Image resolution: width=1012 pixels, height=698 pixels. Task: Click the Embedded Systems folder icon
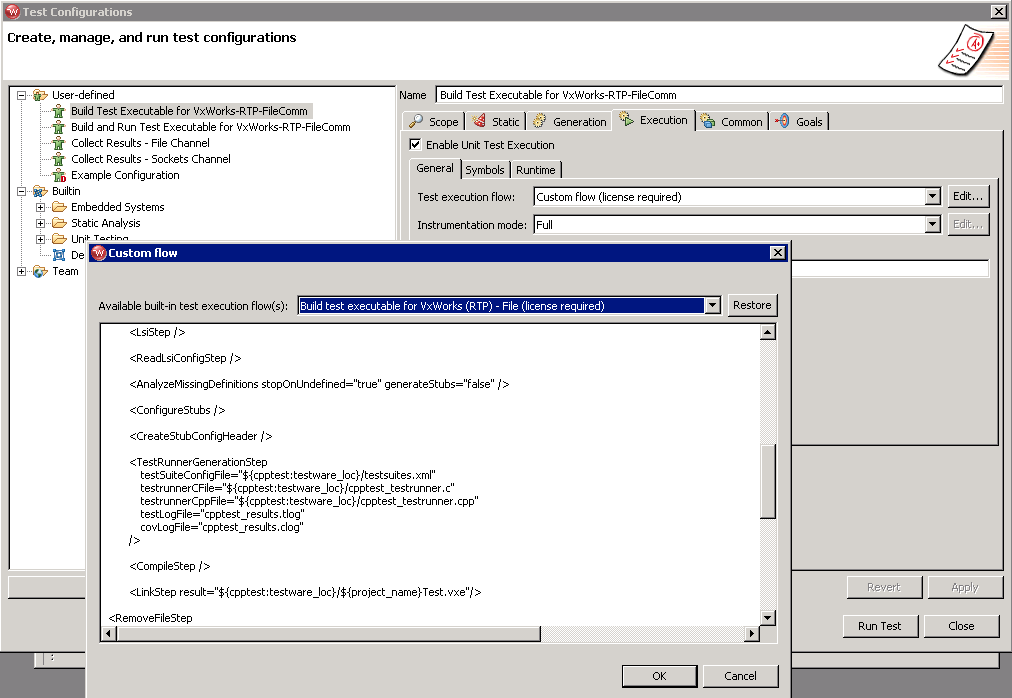click(x=59, y=207)
